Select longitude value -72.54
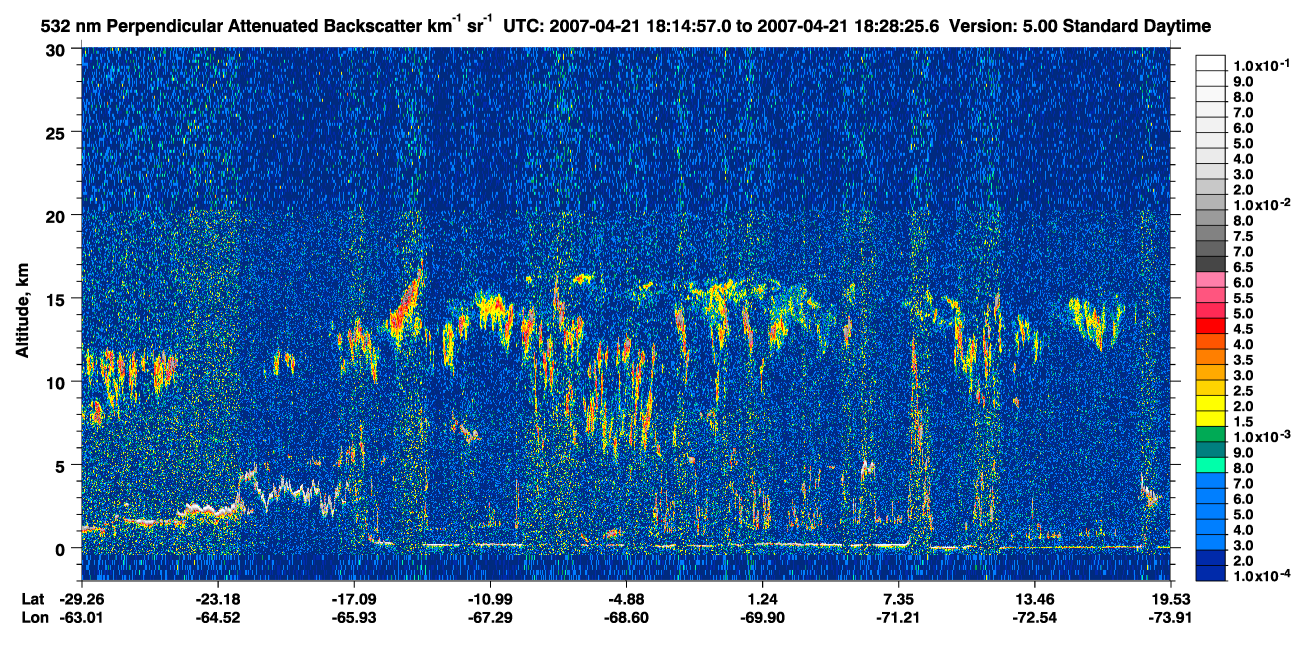The width and height of the screenshot is (1300, 667). click(x=1035, y=617)
